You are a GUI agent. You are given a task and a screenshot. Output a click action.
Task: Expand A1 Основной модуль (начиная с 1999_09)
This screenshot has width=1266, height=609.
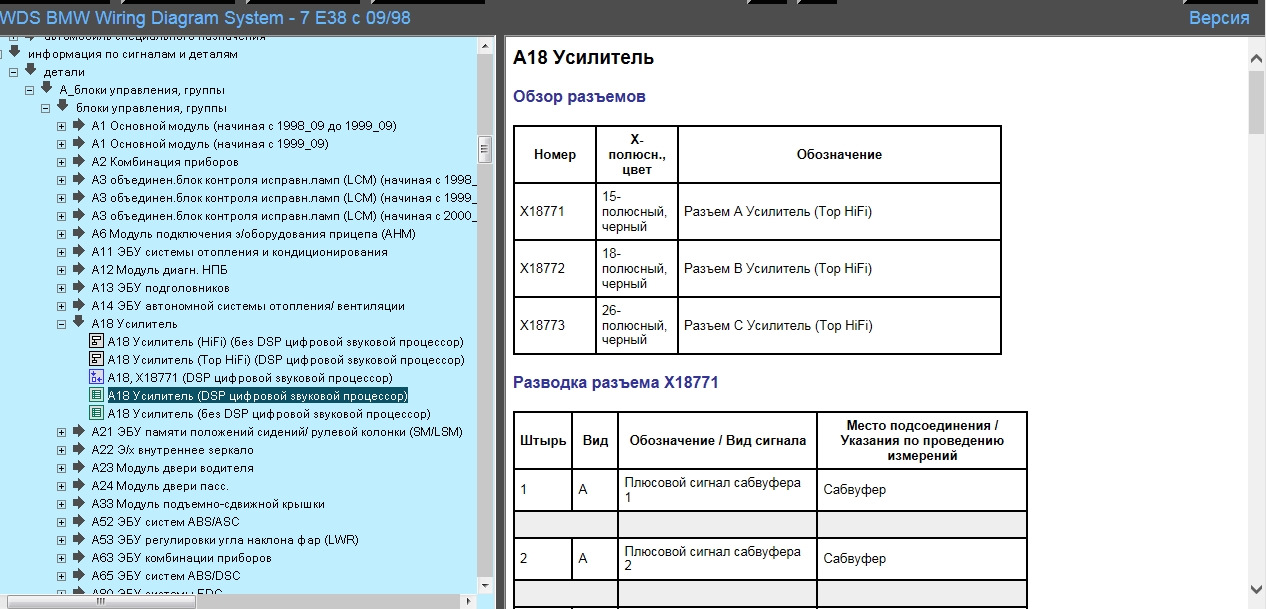[62, 144]
